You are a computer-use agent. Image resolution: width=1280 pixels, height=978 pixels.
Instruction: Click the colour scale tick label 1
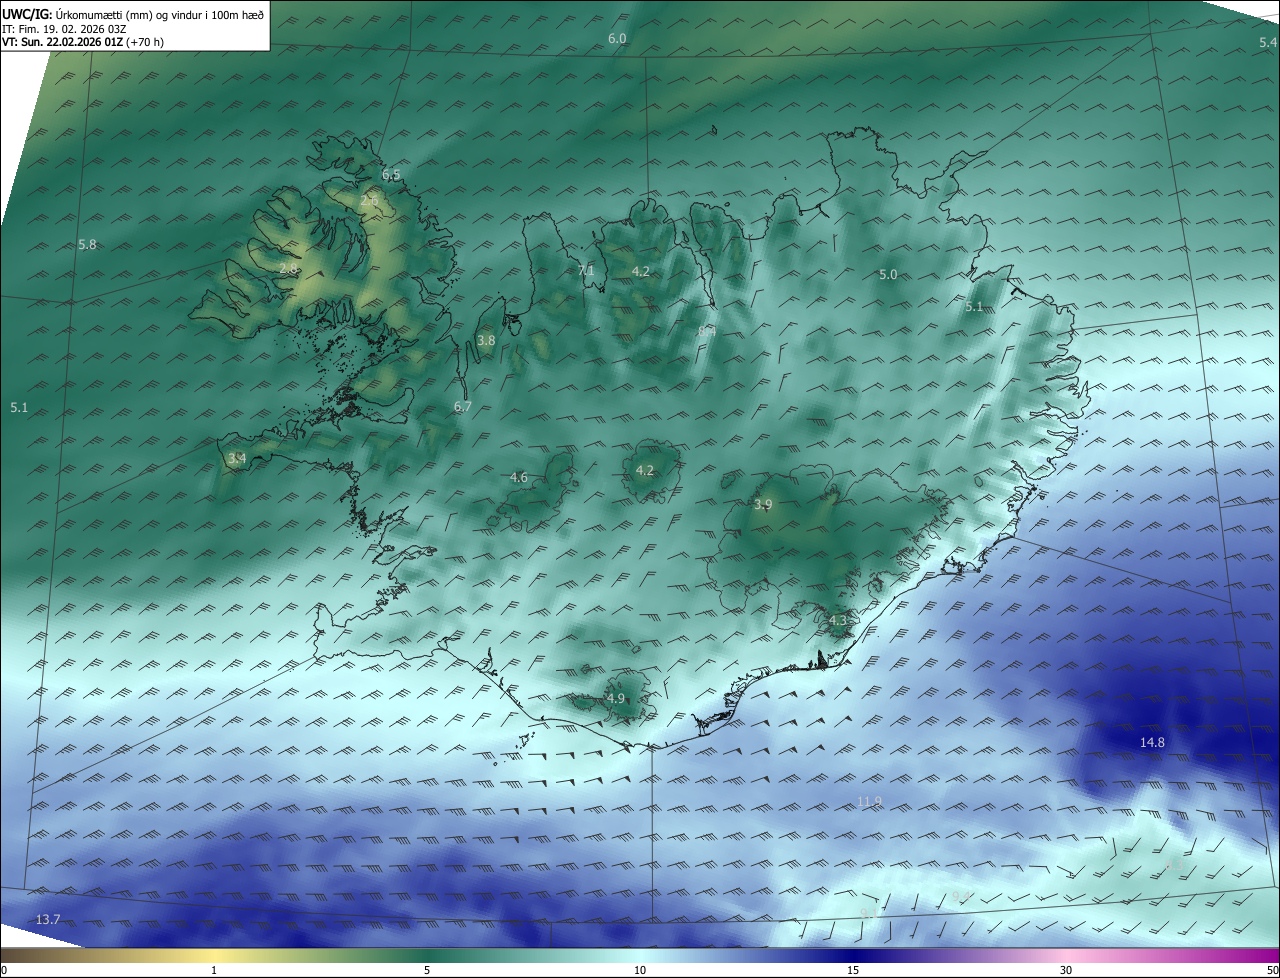point(214,970)
